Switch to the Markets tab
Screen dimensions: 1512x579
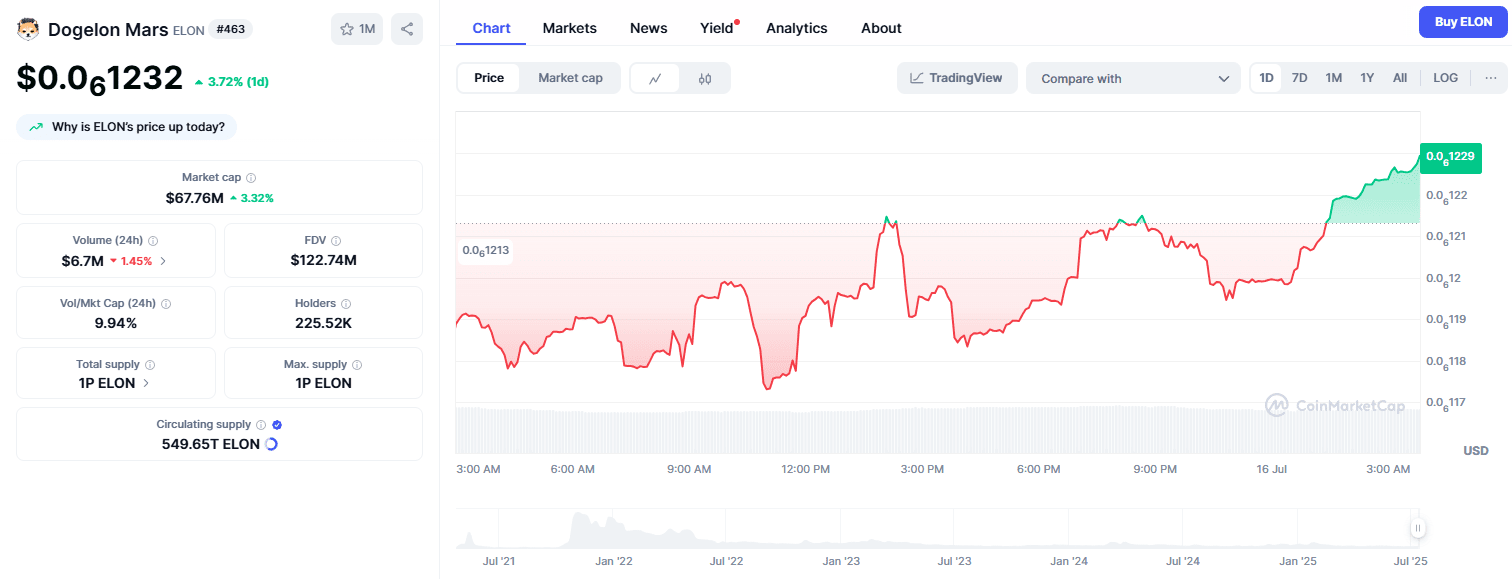point(570,28)
